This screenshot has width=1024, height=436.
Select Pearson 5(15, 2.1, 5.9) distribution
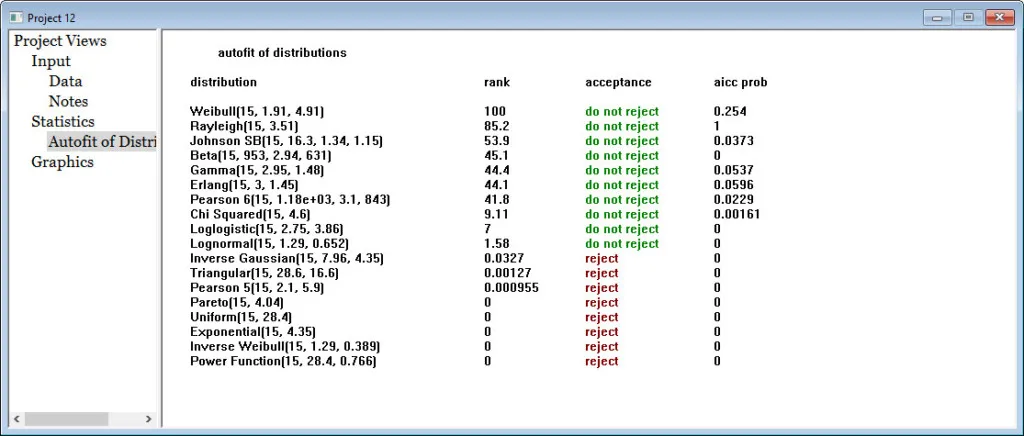point(257,288)
